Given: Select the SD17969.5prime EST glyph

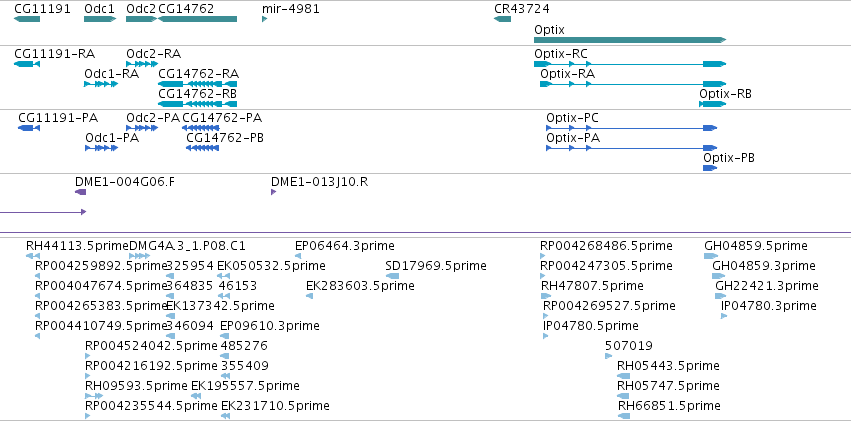Looking at the screenshot, I should [392, 276].
